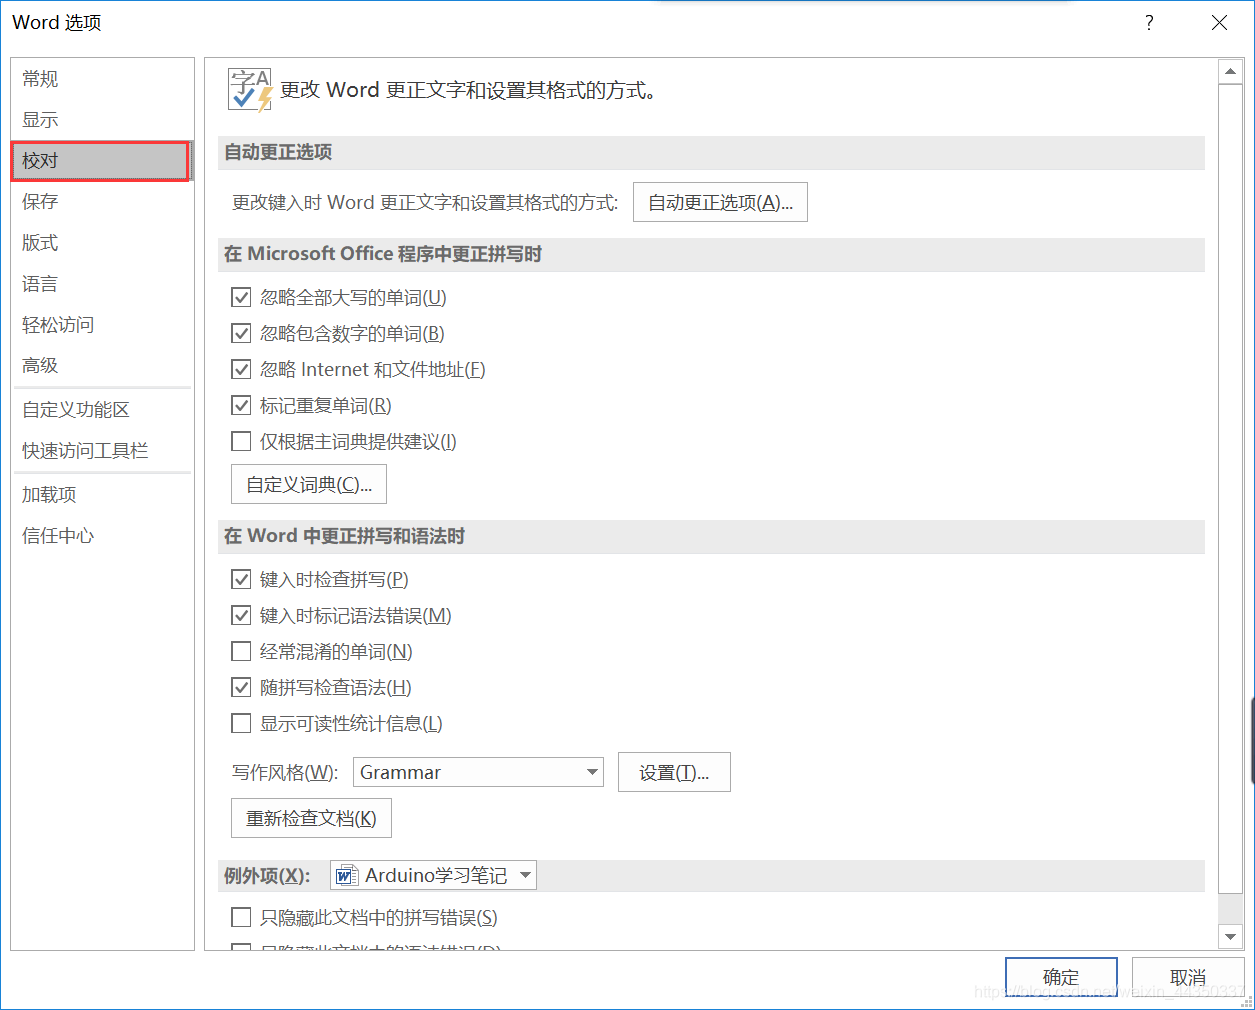Open 自定义功能区 settings
This screenshot has height=1010, width=1255.
point(102,410)
